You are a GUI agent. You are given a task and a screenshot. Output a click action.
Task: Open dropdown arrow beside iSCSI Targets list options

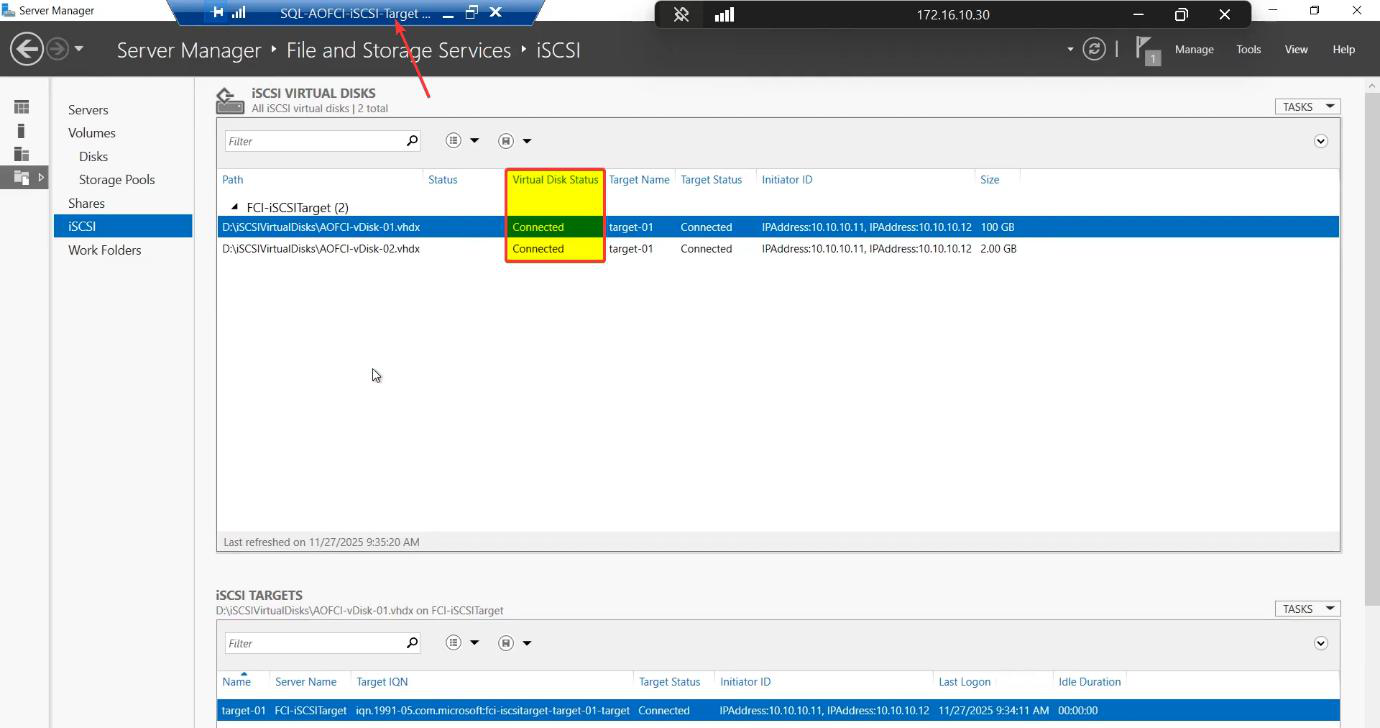coord(475,643)
